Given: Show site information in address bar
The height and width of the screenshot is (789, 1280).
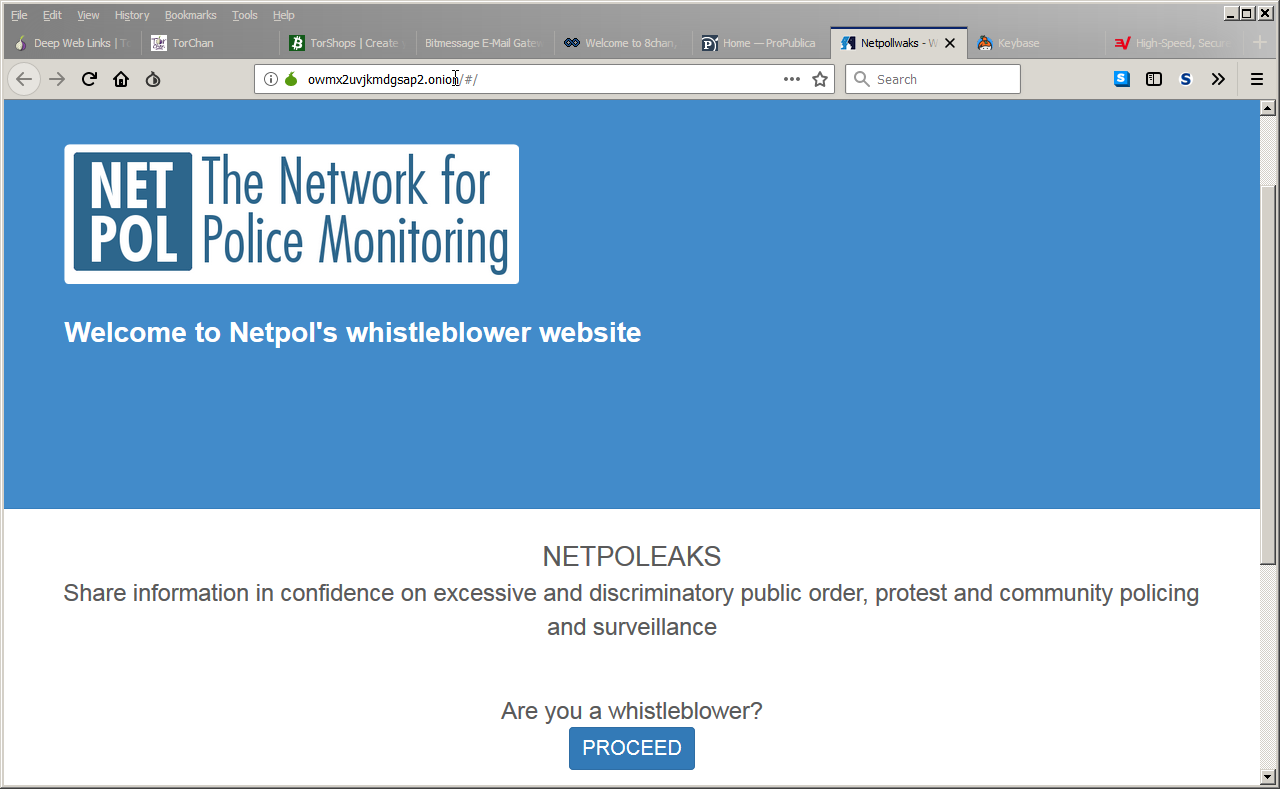Looking at the screenshot, I should (271, 79).
